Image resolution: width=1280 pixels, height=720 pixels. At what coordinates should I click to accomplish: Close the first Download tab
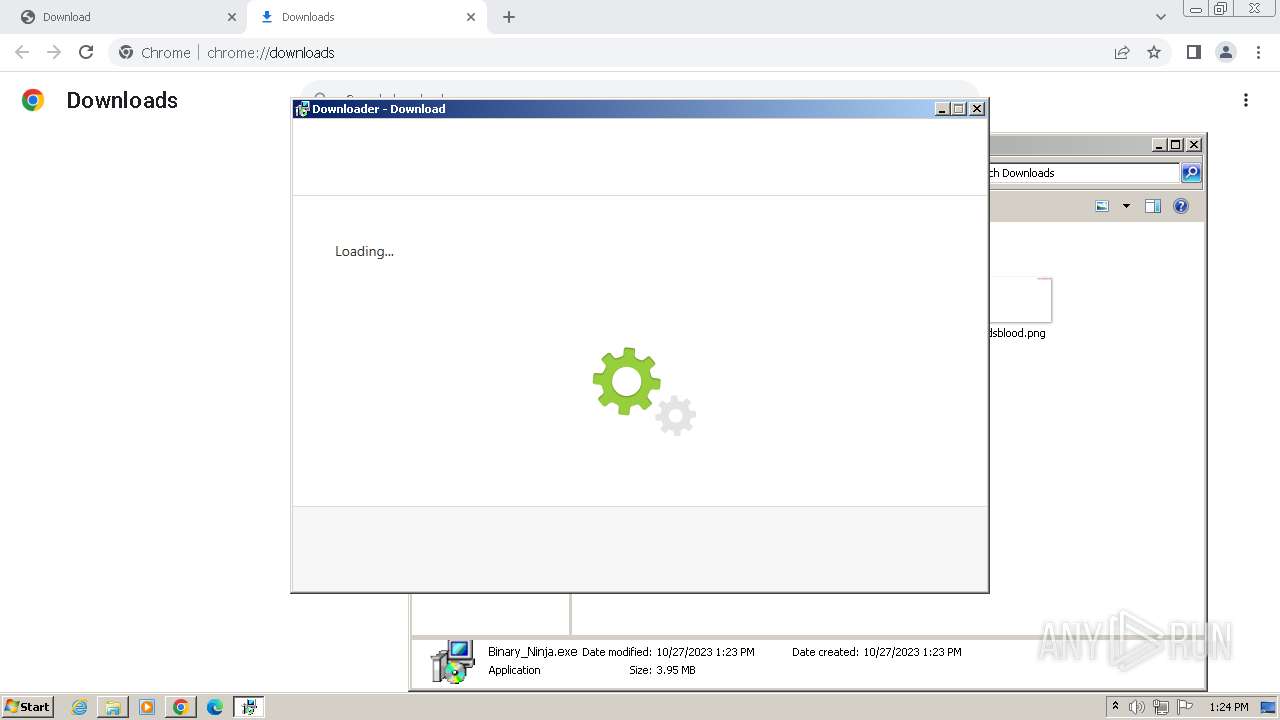coord(232,17)
